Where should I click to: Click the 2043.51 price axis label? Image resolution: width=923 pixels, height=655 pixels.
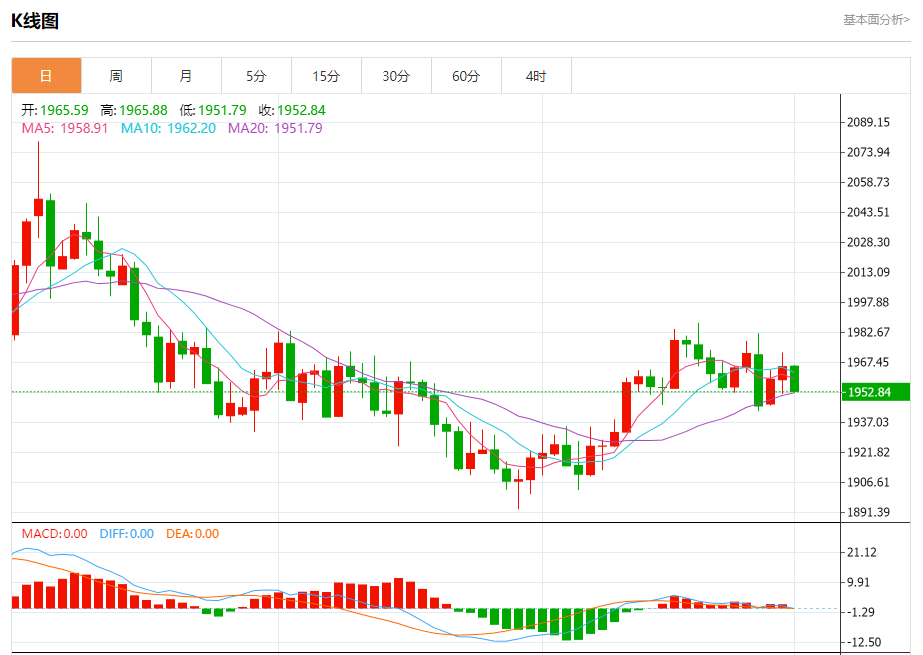click(868, 212)
